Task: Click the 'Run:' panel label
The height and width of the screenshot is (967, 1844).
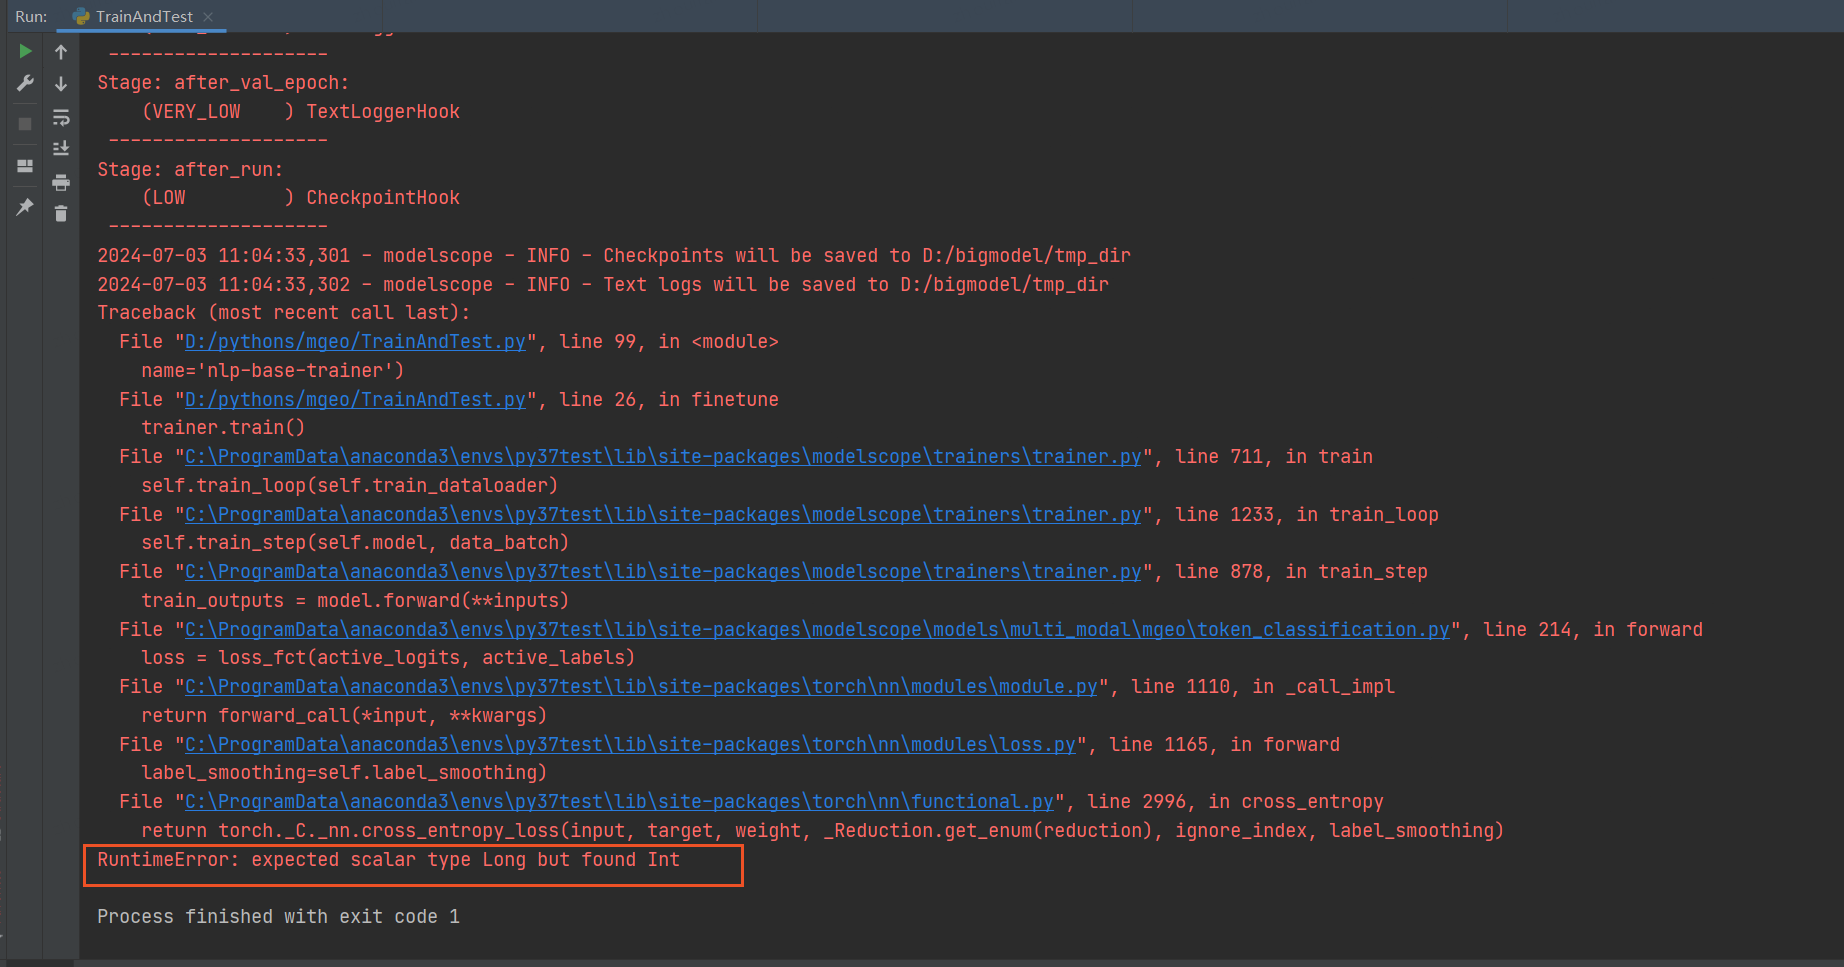Action: coord(31,16)
